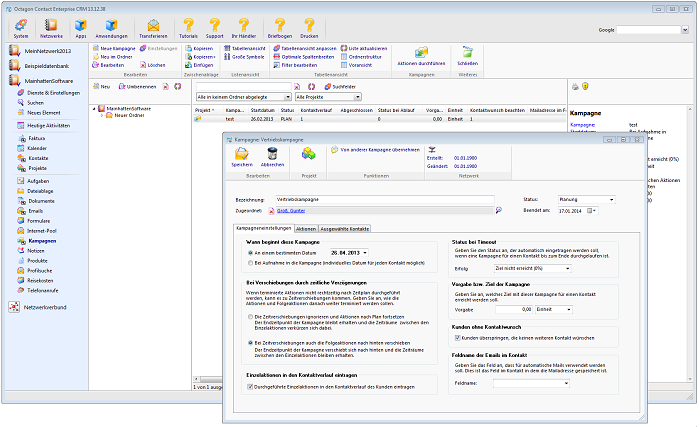The width and height of the screenshot is (700, 427).
Task: Select 'An einem bestimmten Datum' radio option
Action: click(250, 253)
